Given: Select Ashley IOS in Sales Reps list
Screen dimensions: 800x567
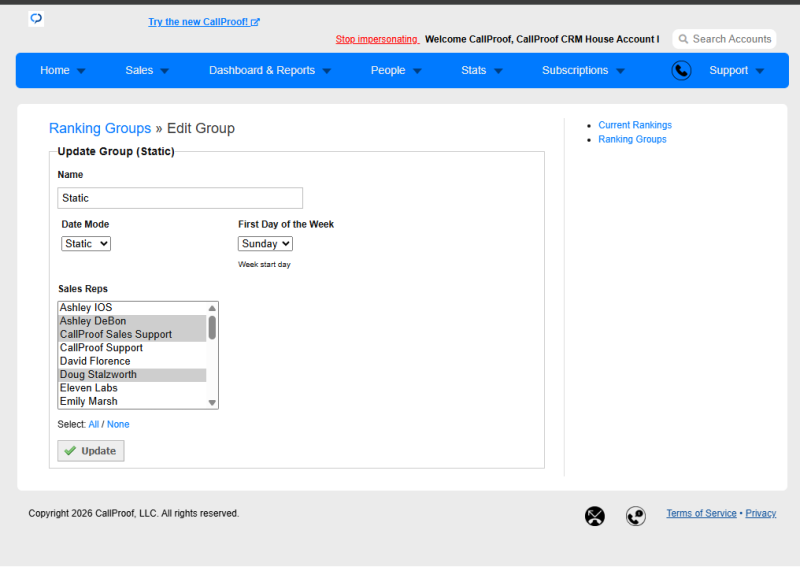Looking at the screenshot, I should tap(132, 308).
